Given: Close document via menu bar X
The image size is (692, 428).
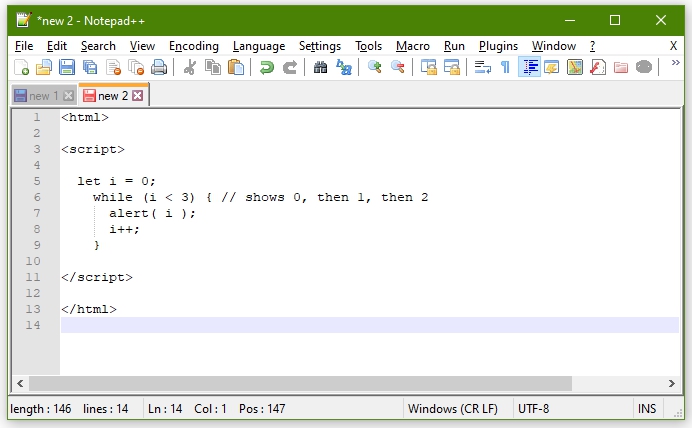Looking at the screenshot, I should click(x=673, y=46).
